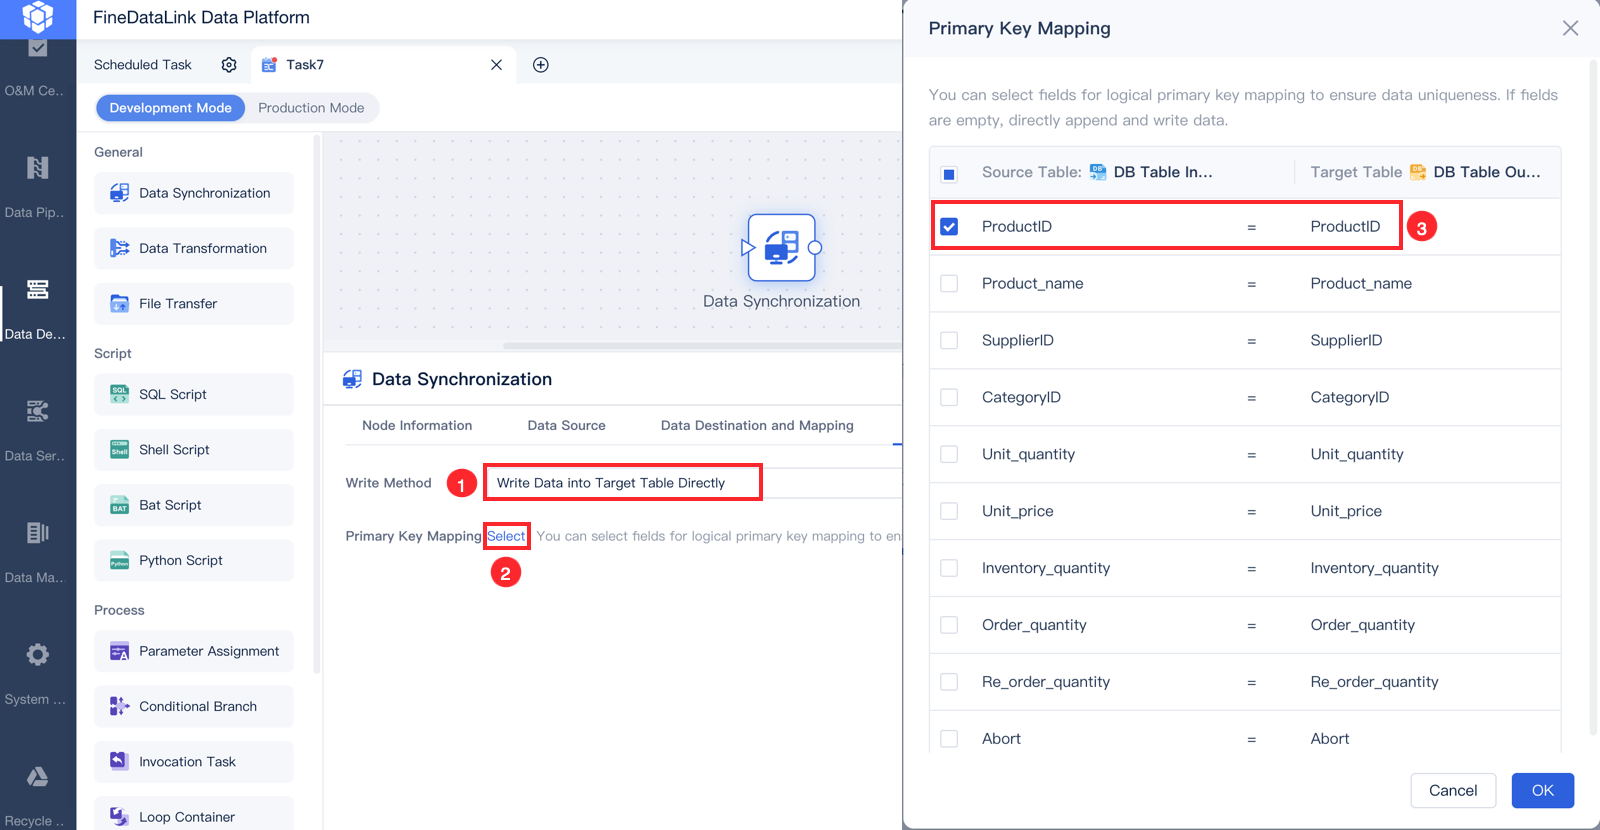This screenshot has width=1600, height=830.
Task: Select the Data Synchronization node on canvas
Action: [x=782, y=248]
